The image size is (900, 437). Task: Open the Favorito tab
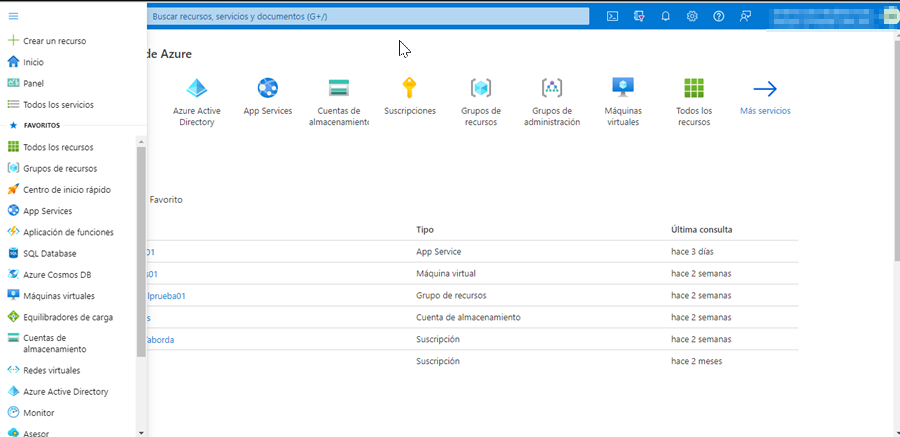[166, 200]
